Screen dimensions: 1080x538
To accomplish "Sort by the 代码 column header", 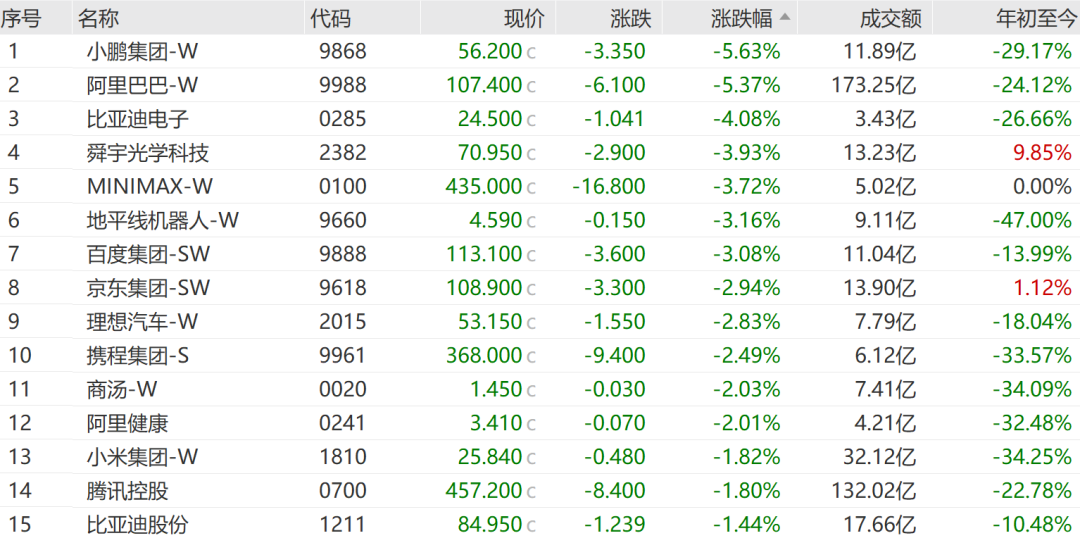I will pos(331,19).
